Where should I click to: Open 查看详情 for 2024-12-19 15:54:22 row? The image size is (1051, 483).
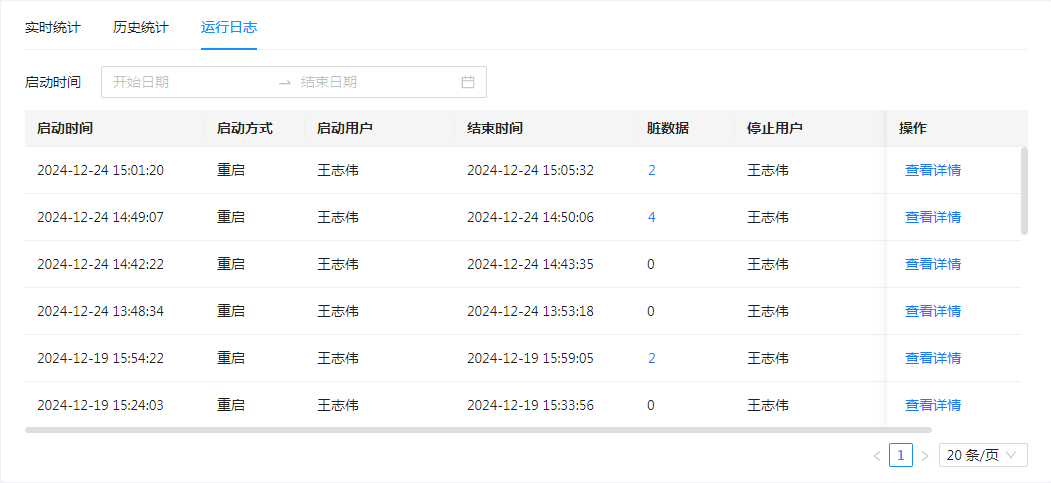[932, 358]
